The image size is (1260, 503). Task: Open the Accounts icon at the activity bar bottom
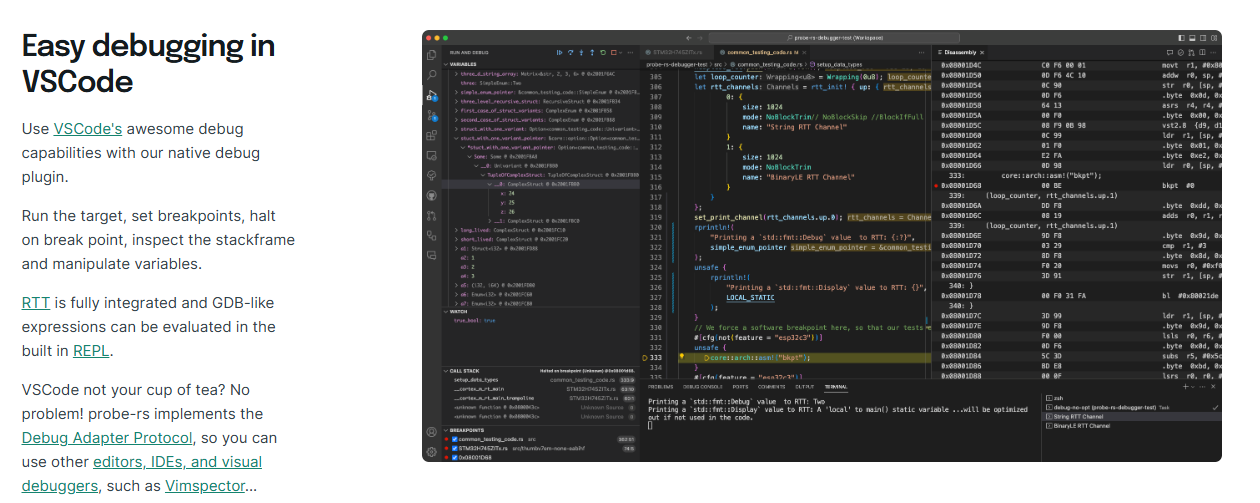[x=431, y=432]
